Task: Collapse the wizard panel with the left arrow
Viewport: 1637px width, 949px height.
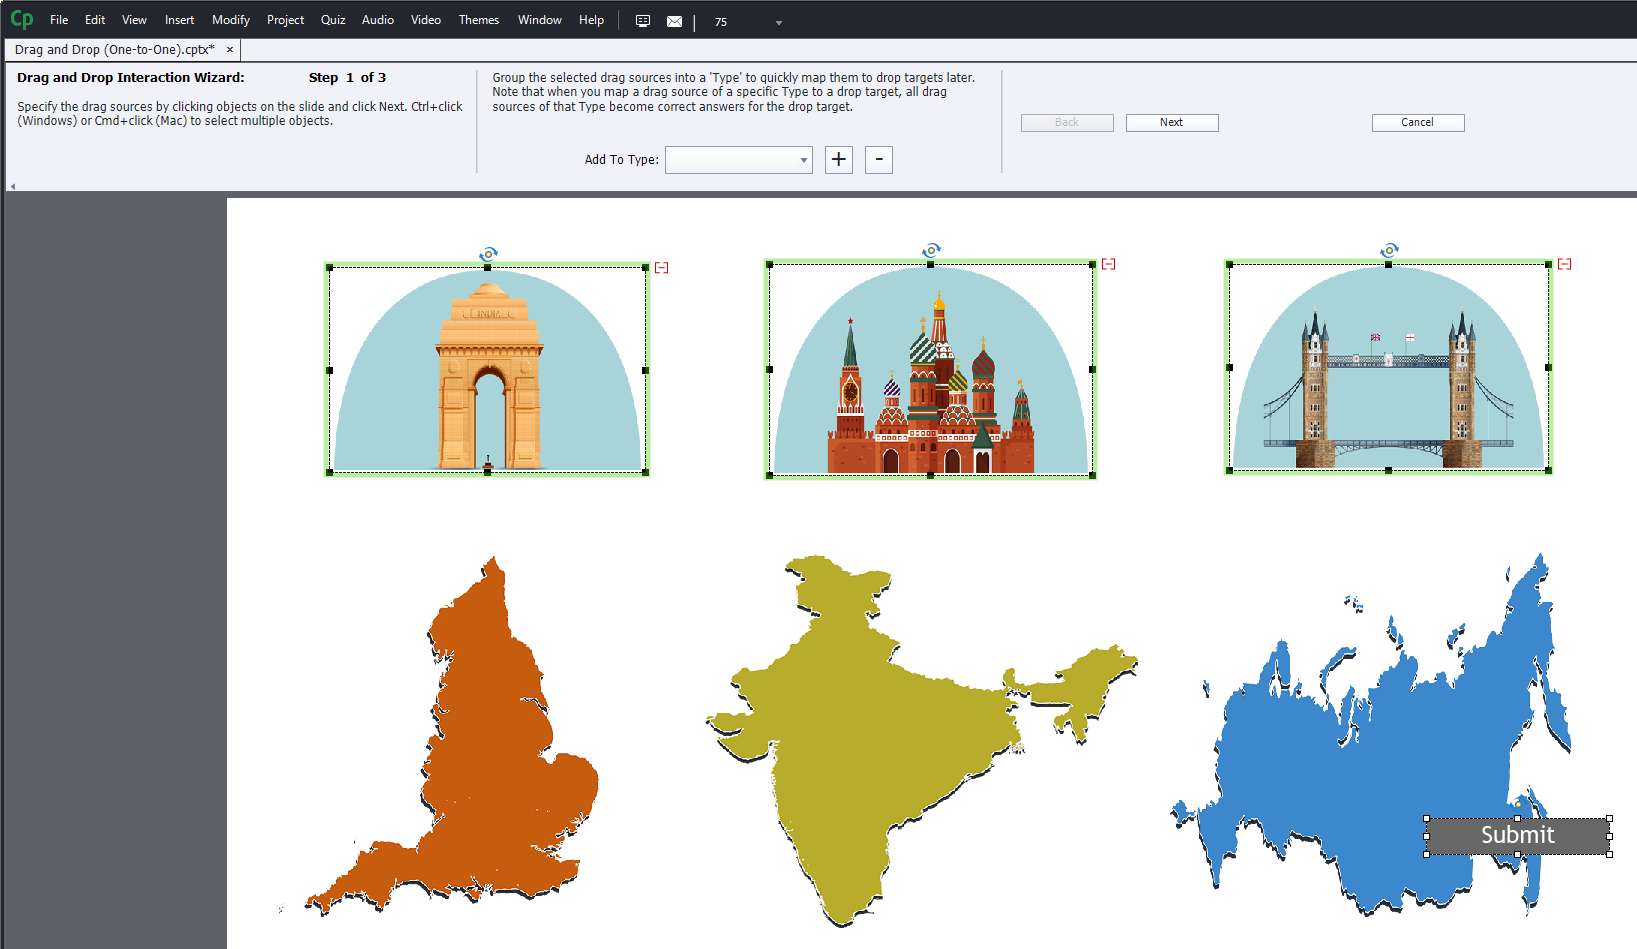Action: pyautogui.click(x=12, y=184)
